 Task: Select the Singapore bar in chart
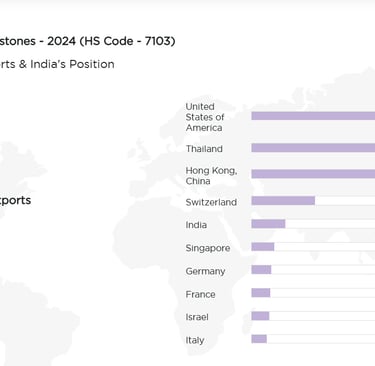(x=263, y=247)
